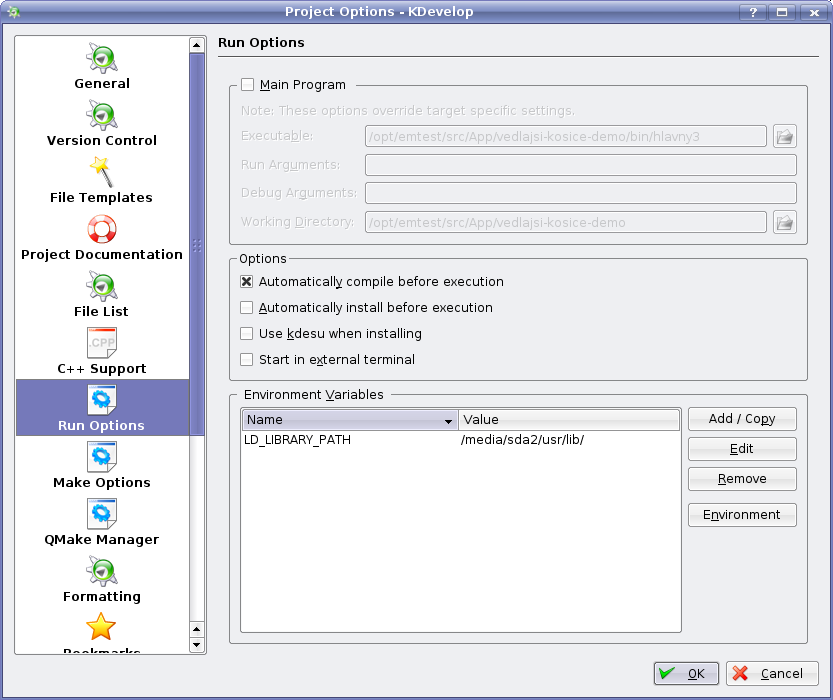Open the C++ Support page icon

pyautogui.click(x=102, y=344)
